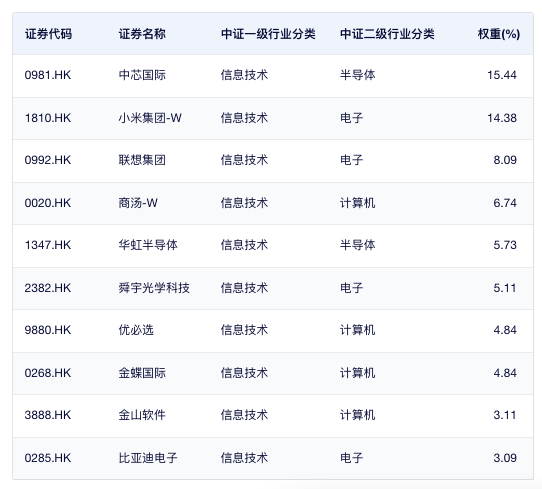Click 信息技术 in the 金蝶国际 row

244,373
